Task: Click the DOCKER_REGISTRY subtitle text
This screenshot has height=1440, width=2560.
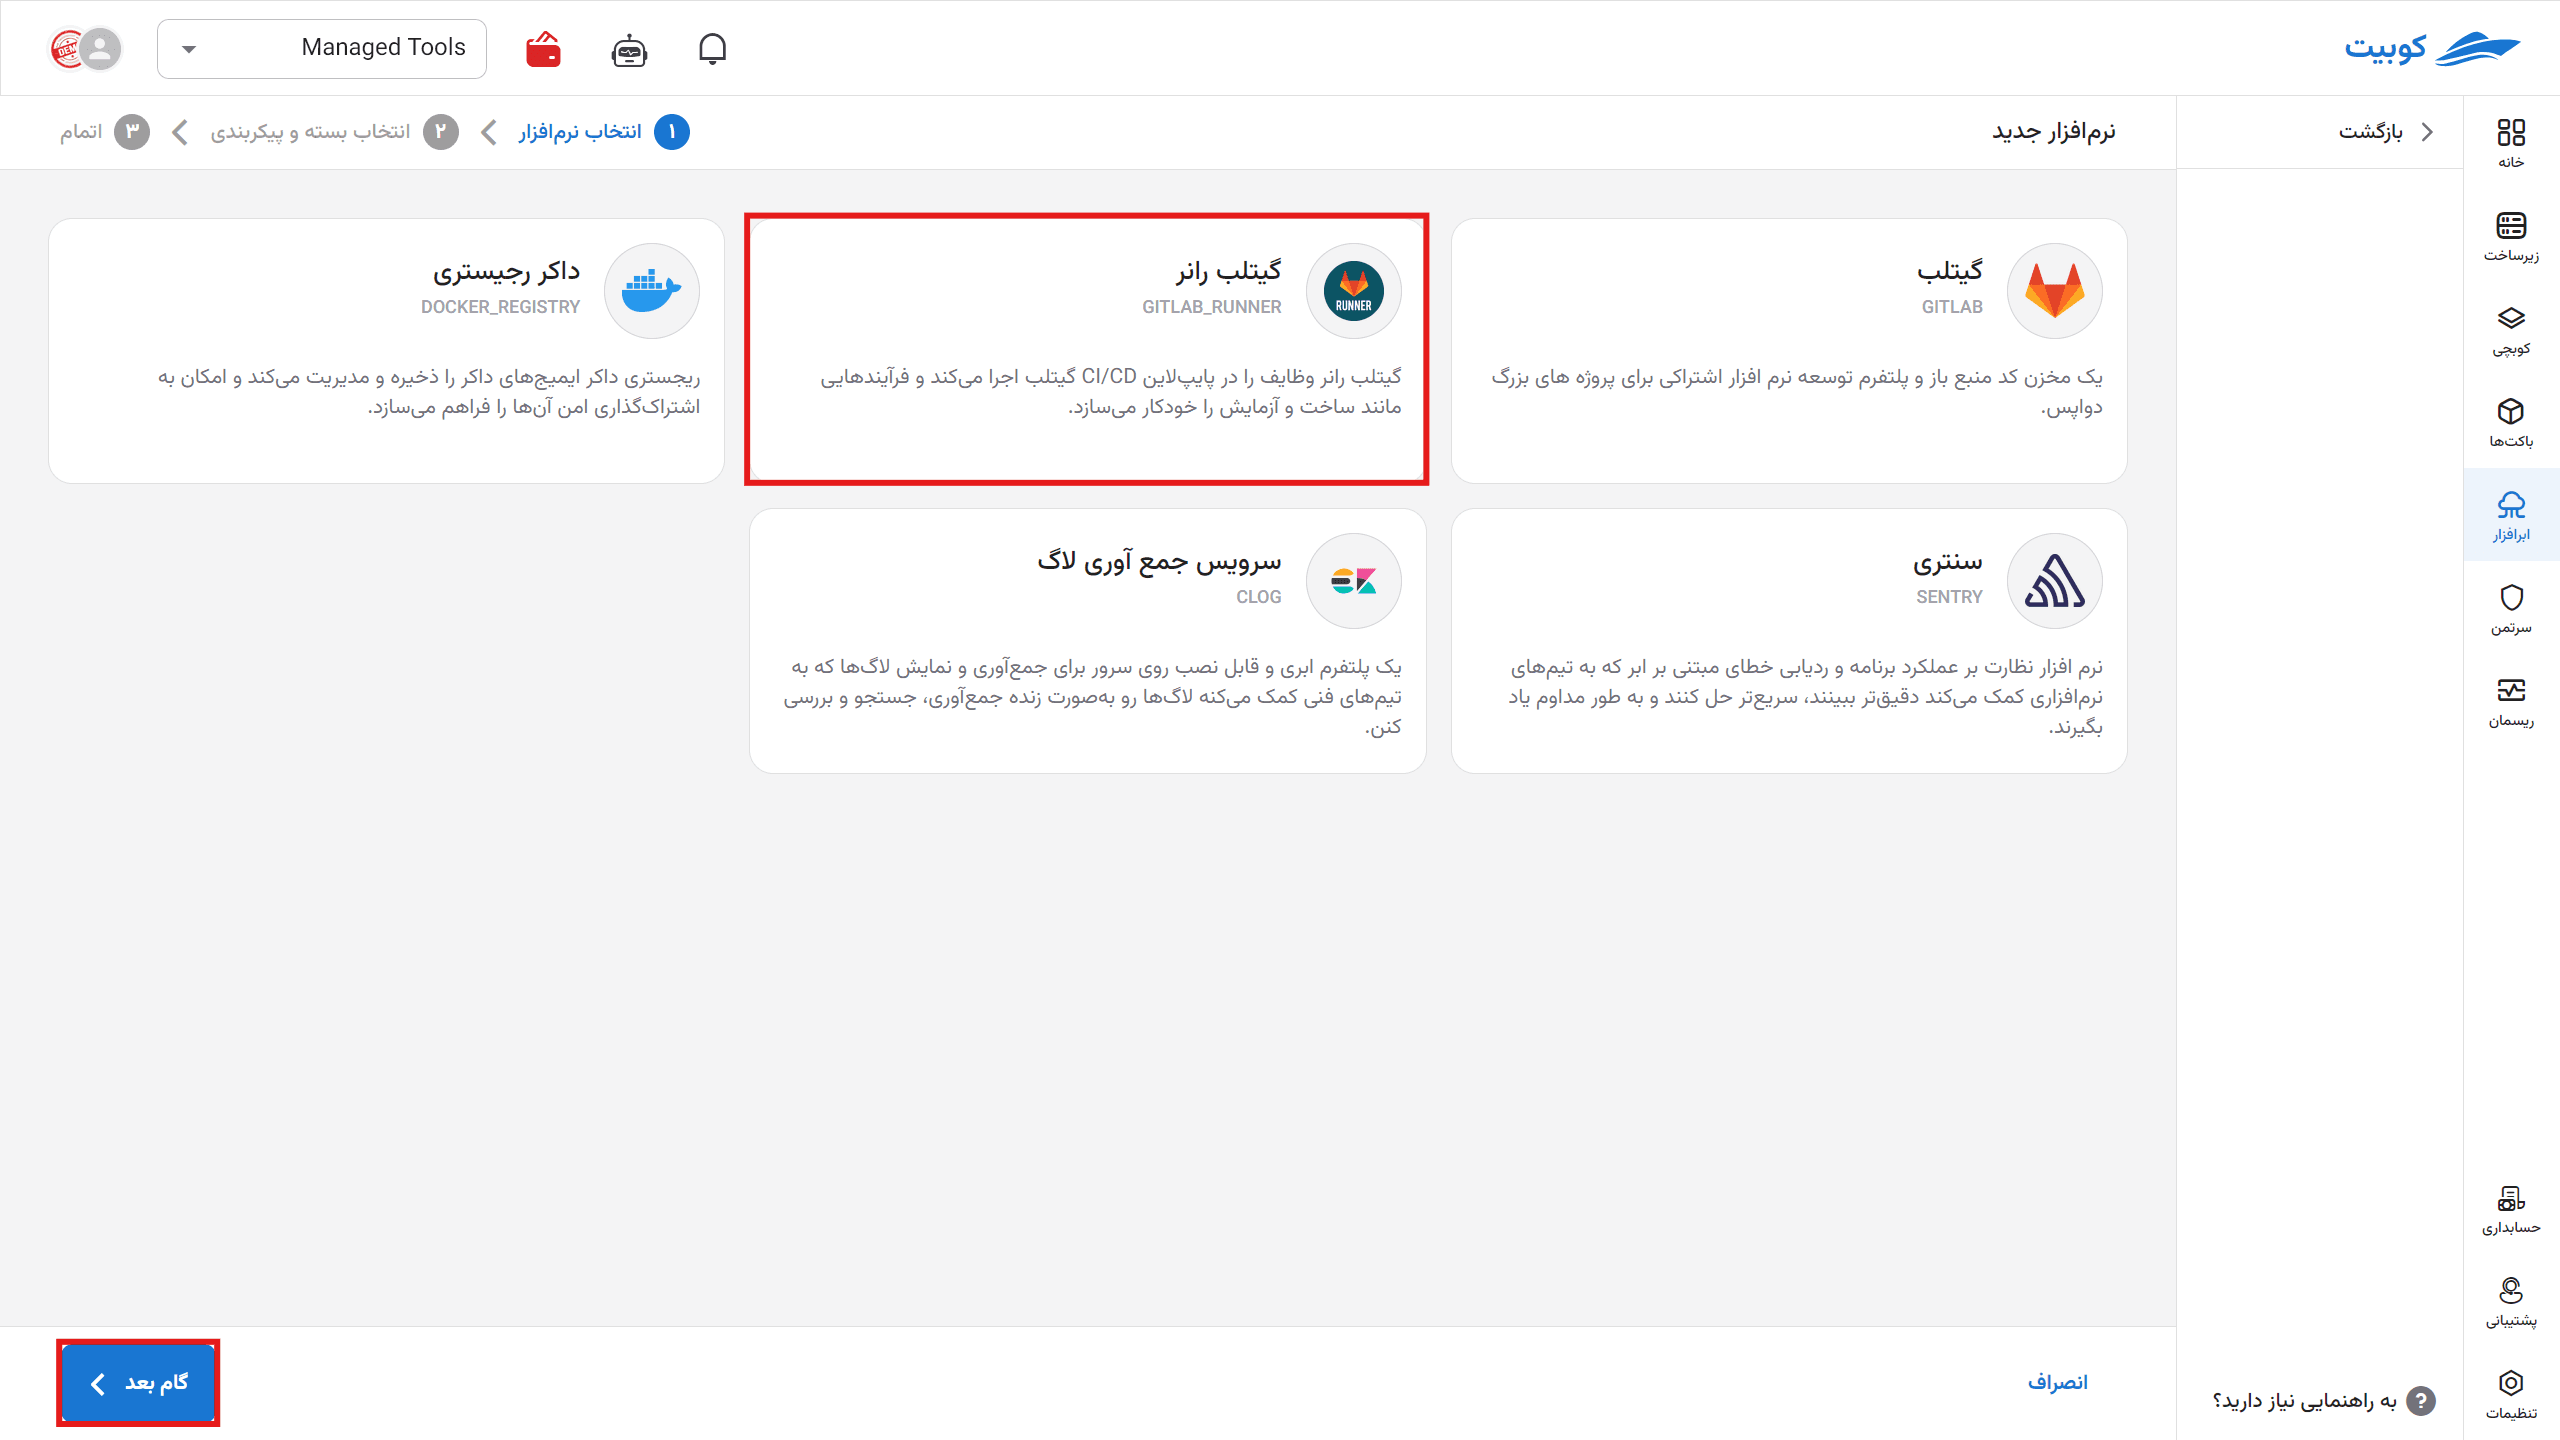Action: tap(500, 307)
